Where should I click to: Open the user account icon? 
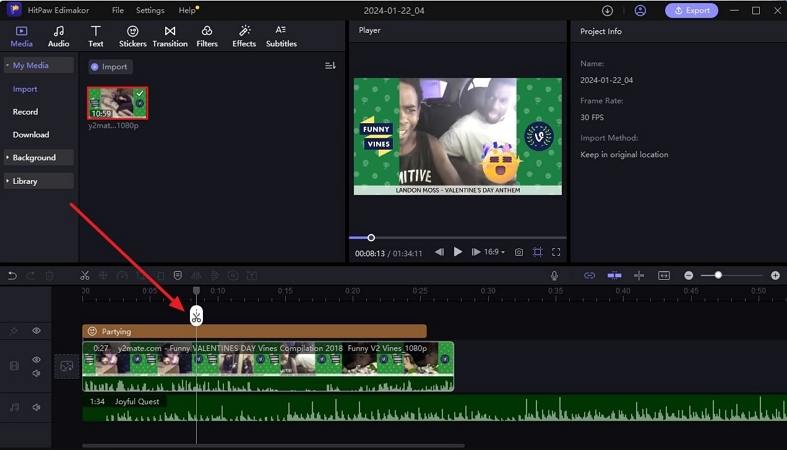click(640, 10)
